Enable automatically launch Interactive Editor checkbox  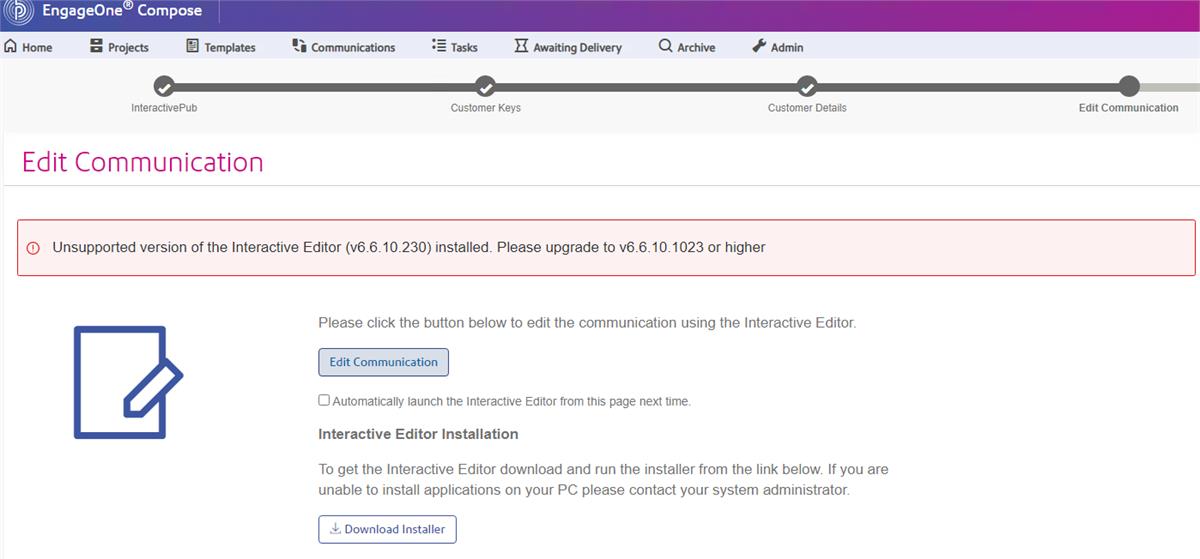point(324,400)
